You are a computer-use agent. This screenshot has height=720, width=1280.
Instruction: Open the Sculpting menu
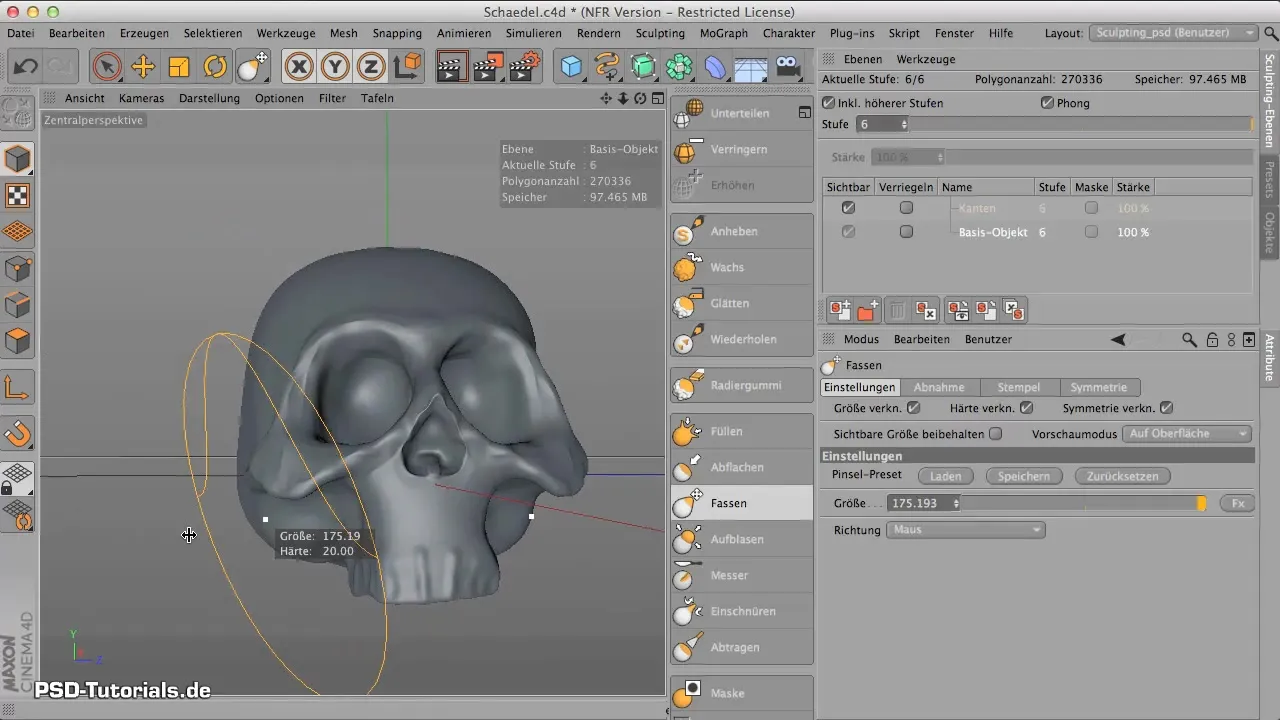coord(660,33)
